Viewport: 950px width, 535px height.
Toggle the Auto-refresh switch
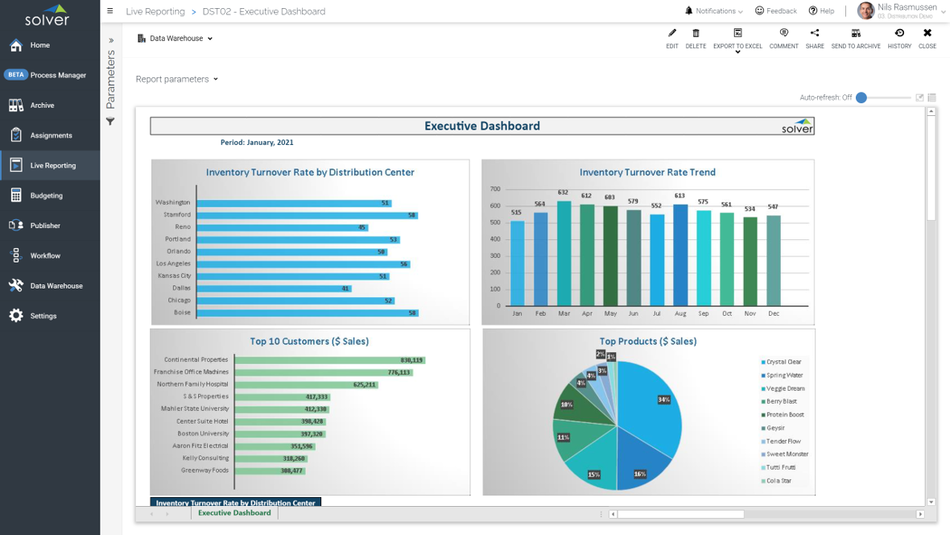coord(866,98)
